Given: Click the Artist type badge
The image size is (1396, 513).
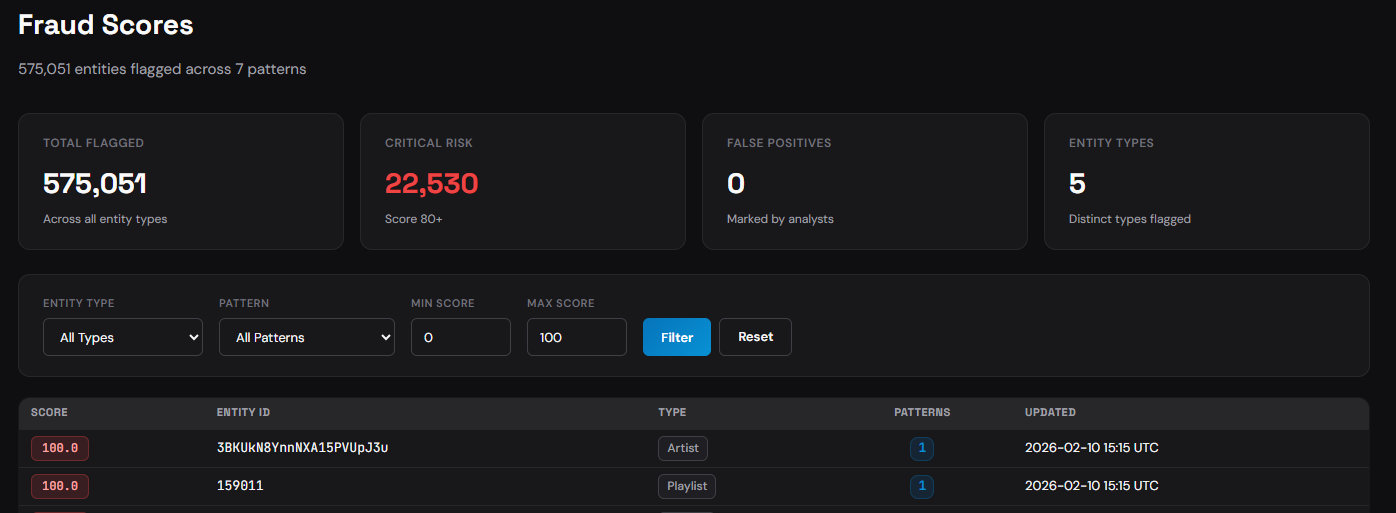Looking at the screenshot, I should point(683,448).
